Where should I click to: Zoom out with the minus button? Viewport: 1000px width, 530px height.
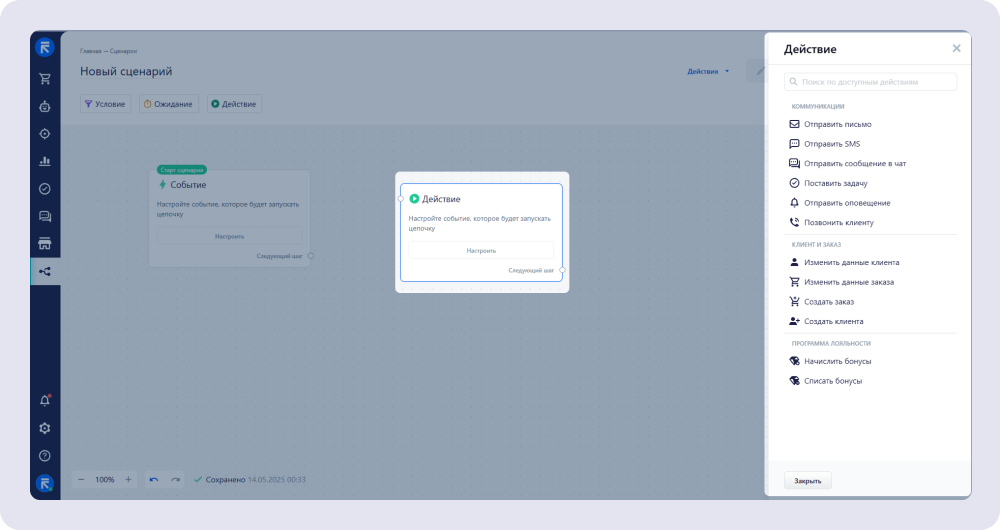click(82, 480)
